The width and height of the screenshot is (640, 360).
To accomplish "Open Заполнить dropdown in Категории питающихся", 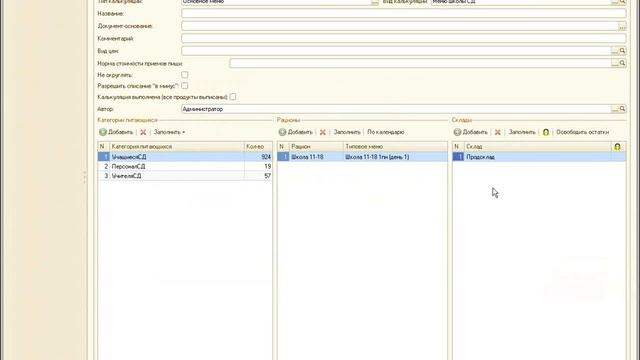I will 169,132.
